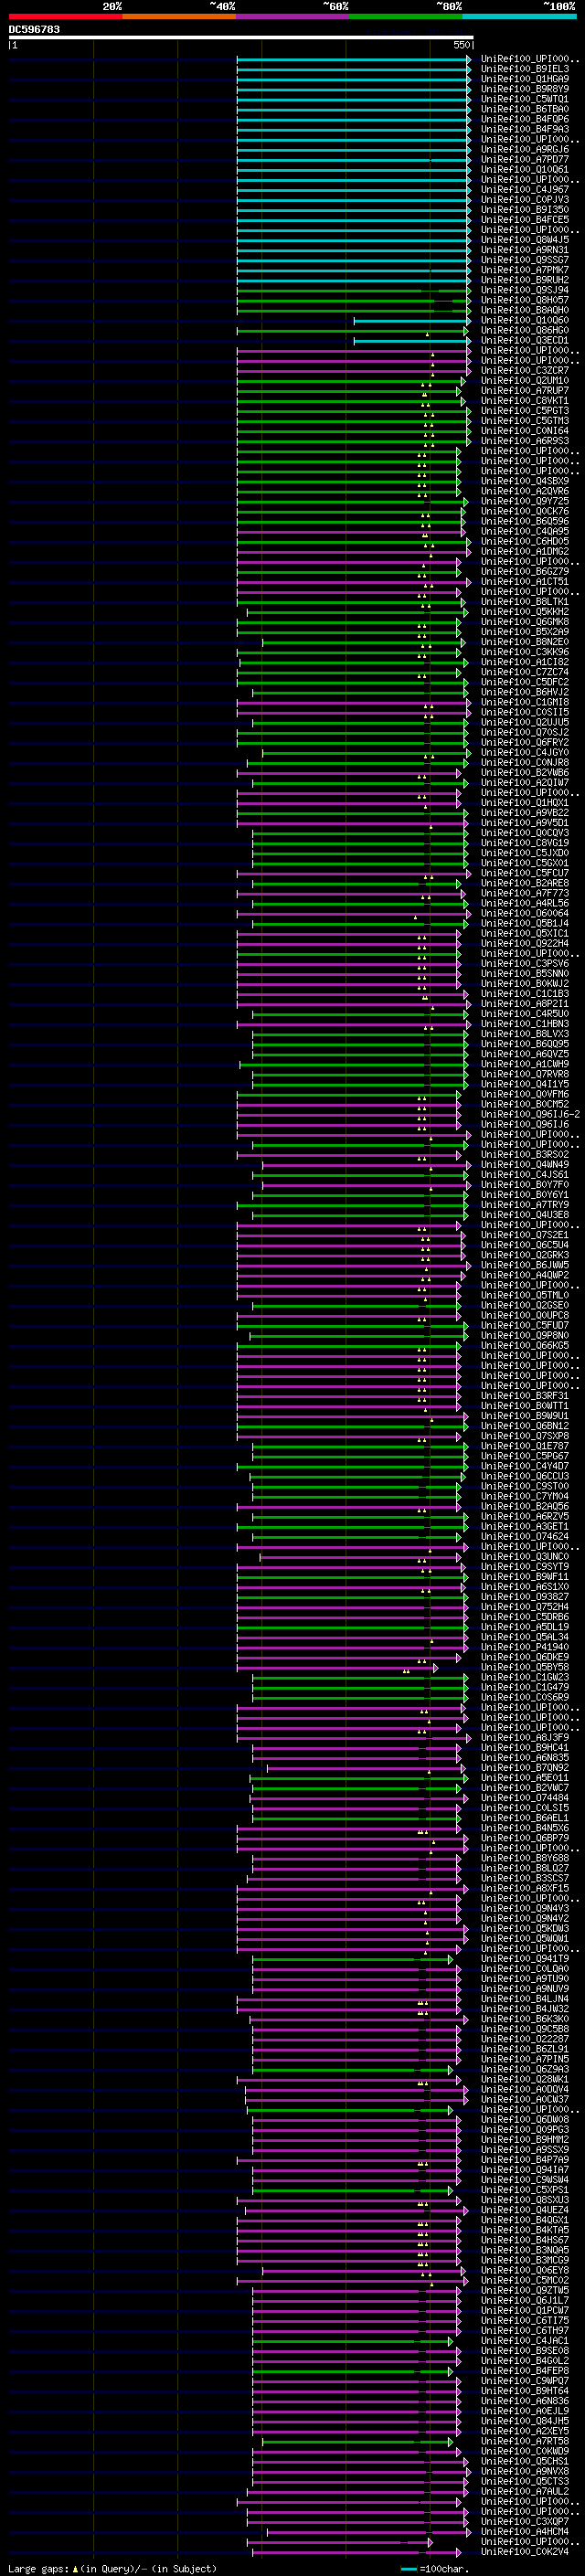The width and height of the screenshot is (585, 2576).
Task: Select hit label UniRef100_C9WPQ7
Action: coord(525,2381)
